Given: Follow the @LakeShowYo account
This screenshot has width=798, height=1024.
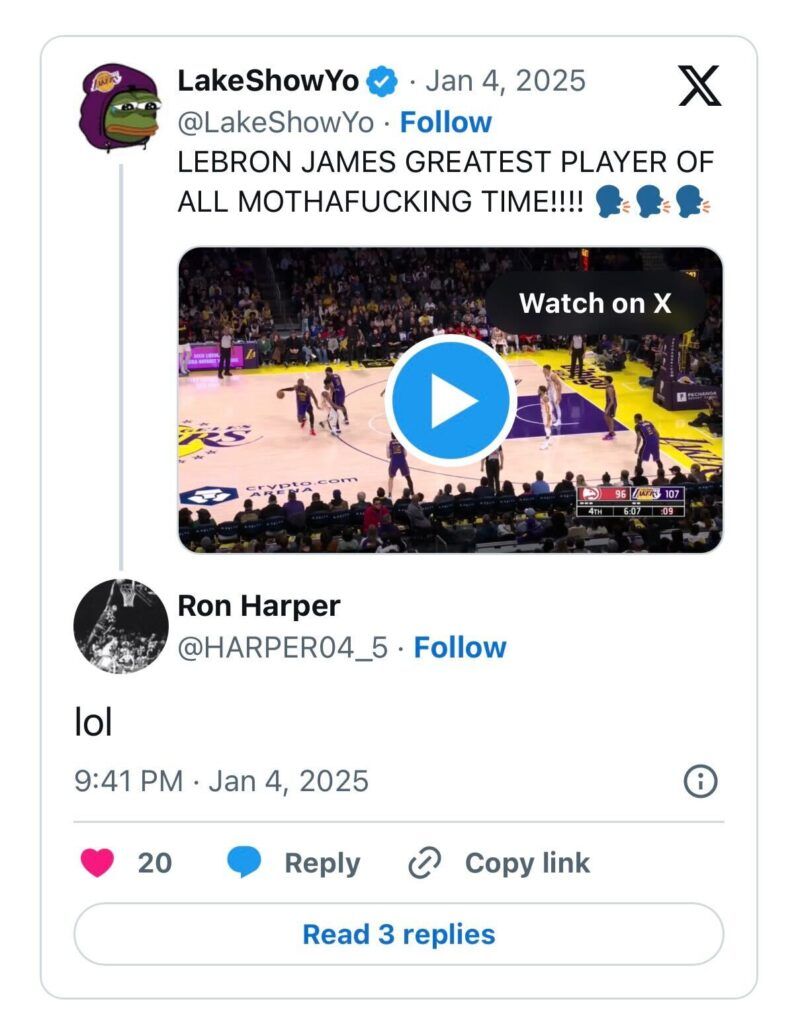Looking at the screenshot, I should 446,122.
